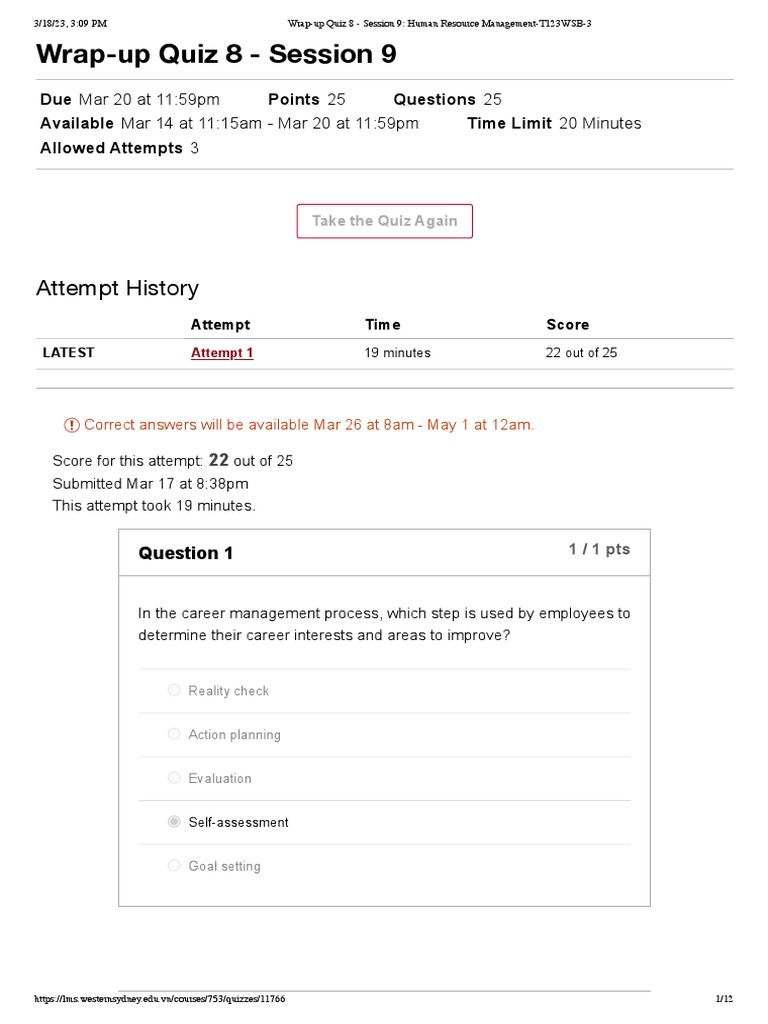The height and width of the screenshot is (1024, 768).
Task: Pick the Evaluation radio button
Action: [175, 778]
